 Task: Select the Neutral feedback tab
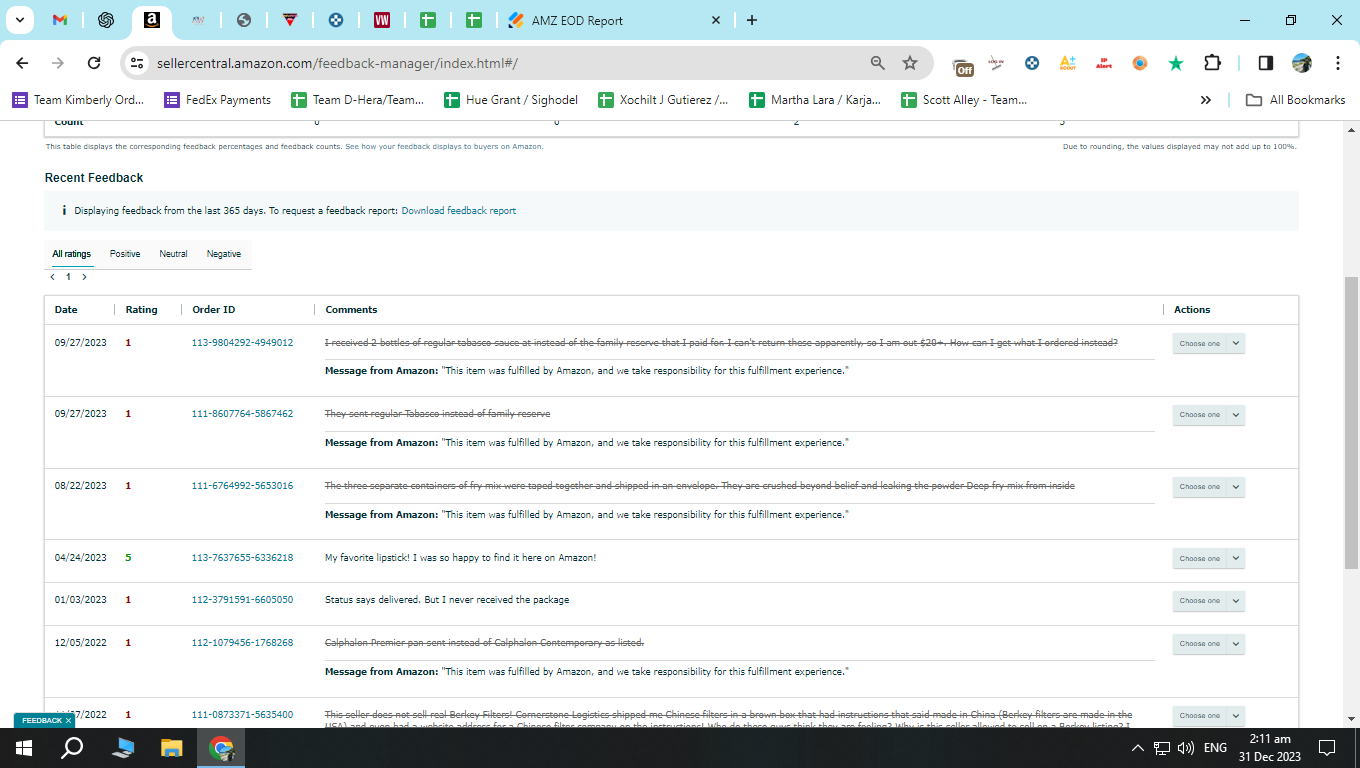click(173, 254)
